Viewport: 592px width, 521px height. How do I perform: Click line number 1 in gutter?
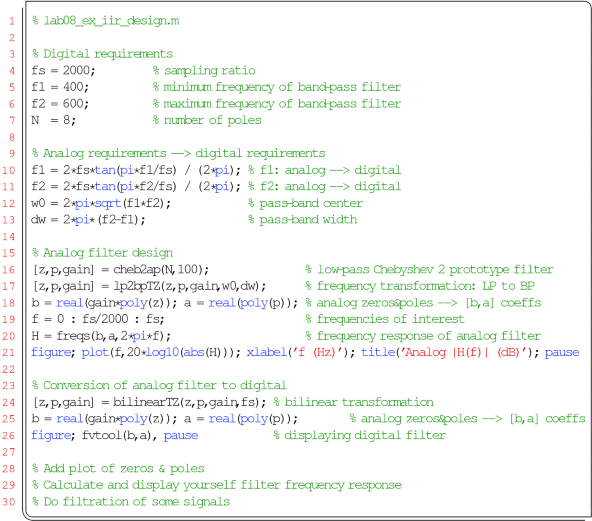click(12, 21)
